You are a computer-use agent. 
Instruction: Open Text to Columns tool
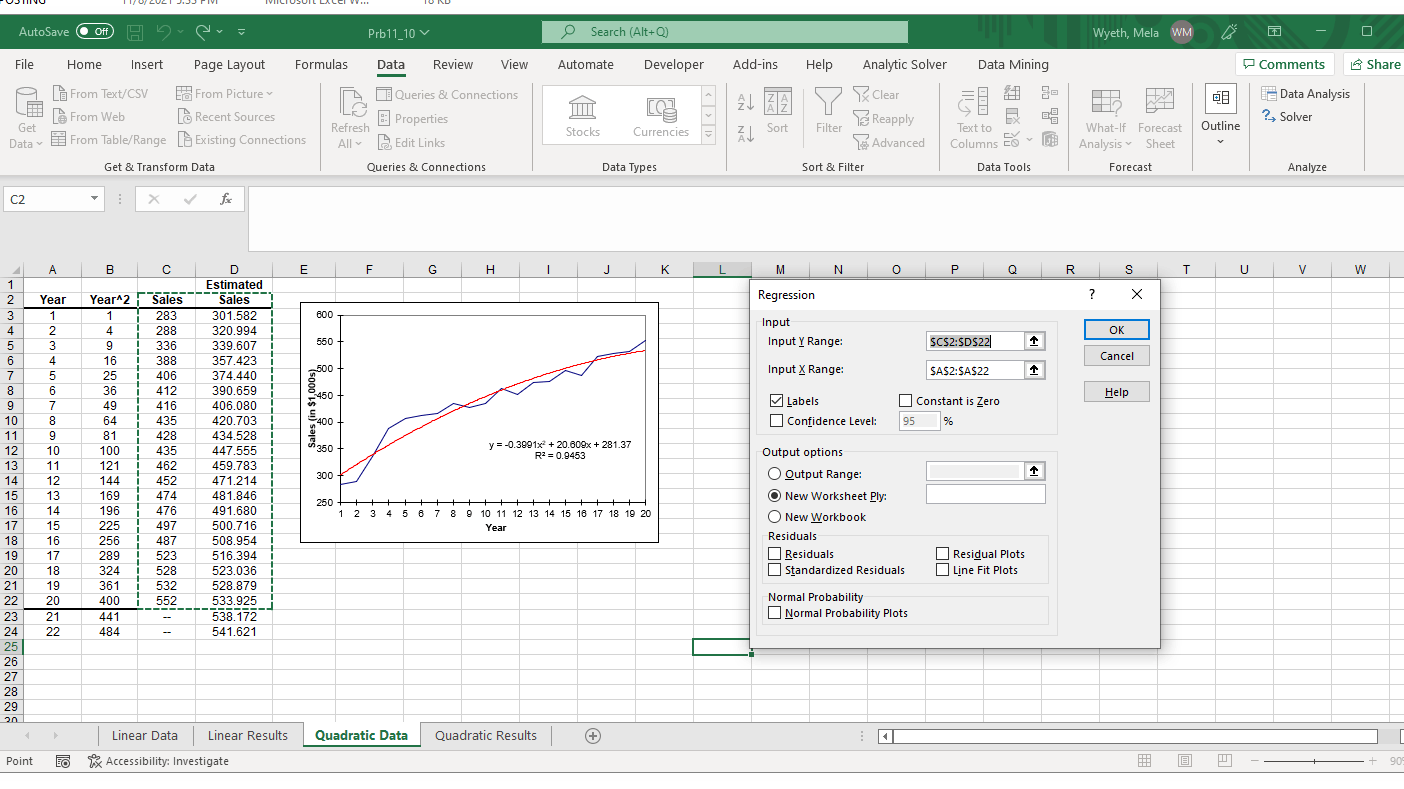[x=974, y=118]
